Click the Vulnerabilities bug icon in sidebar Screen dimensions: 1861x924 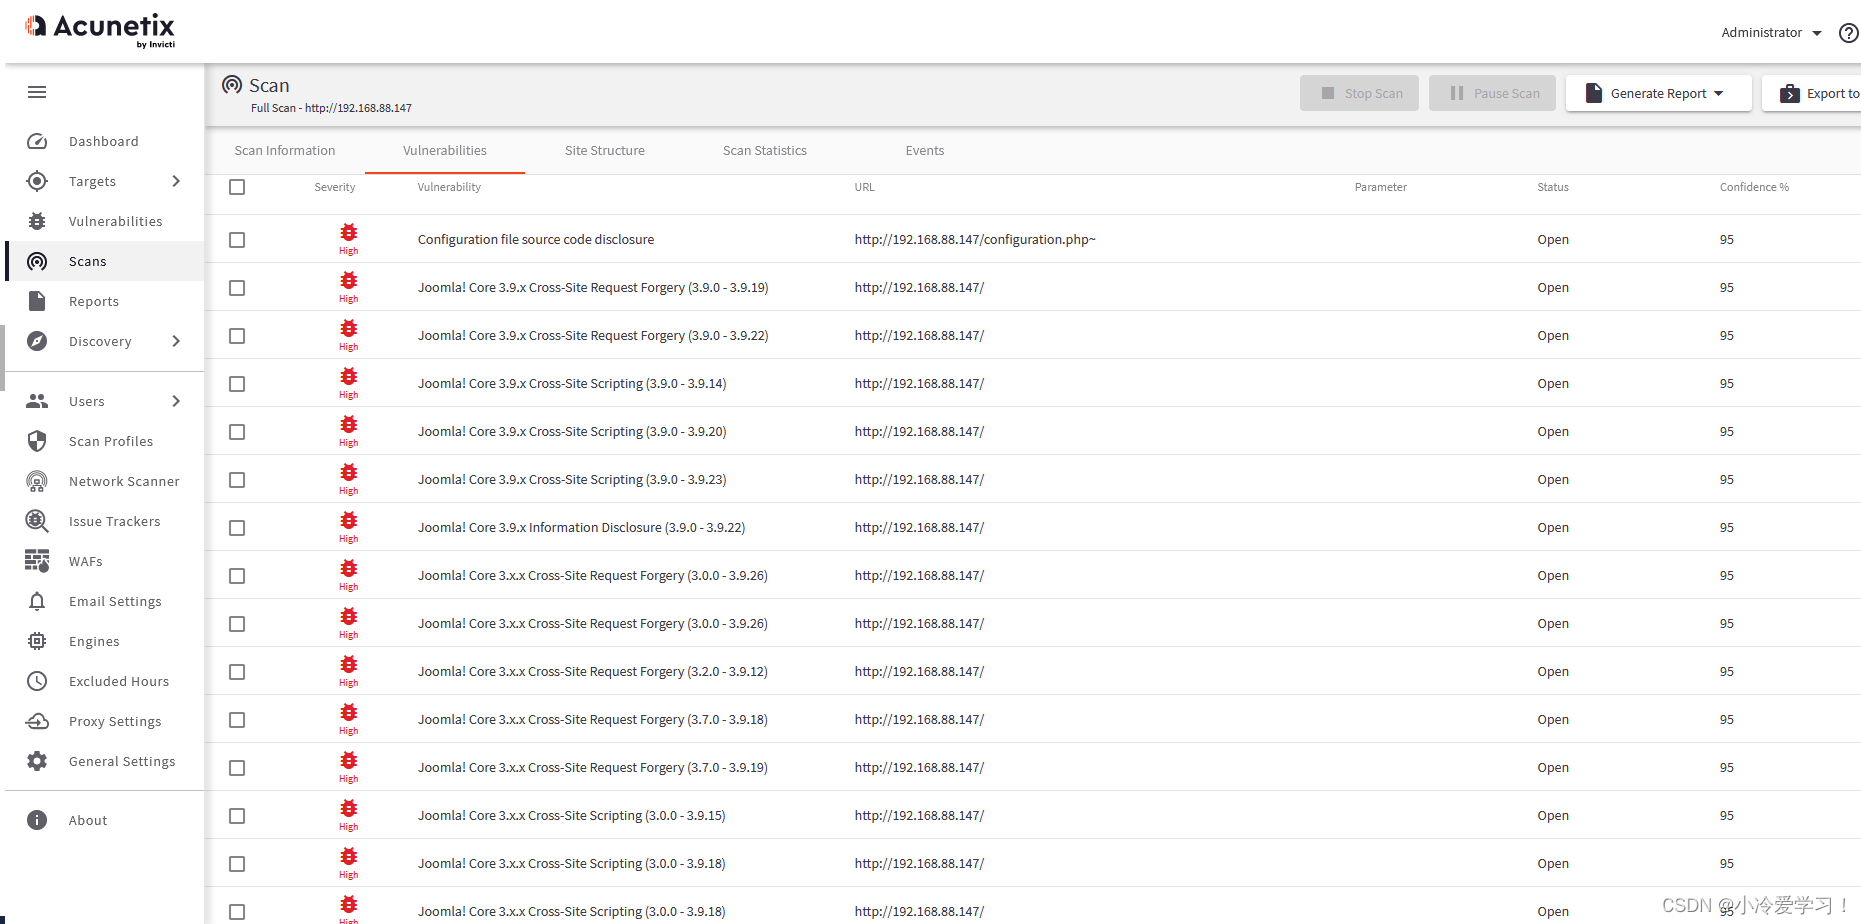37,221
